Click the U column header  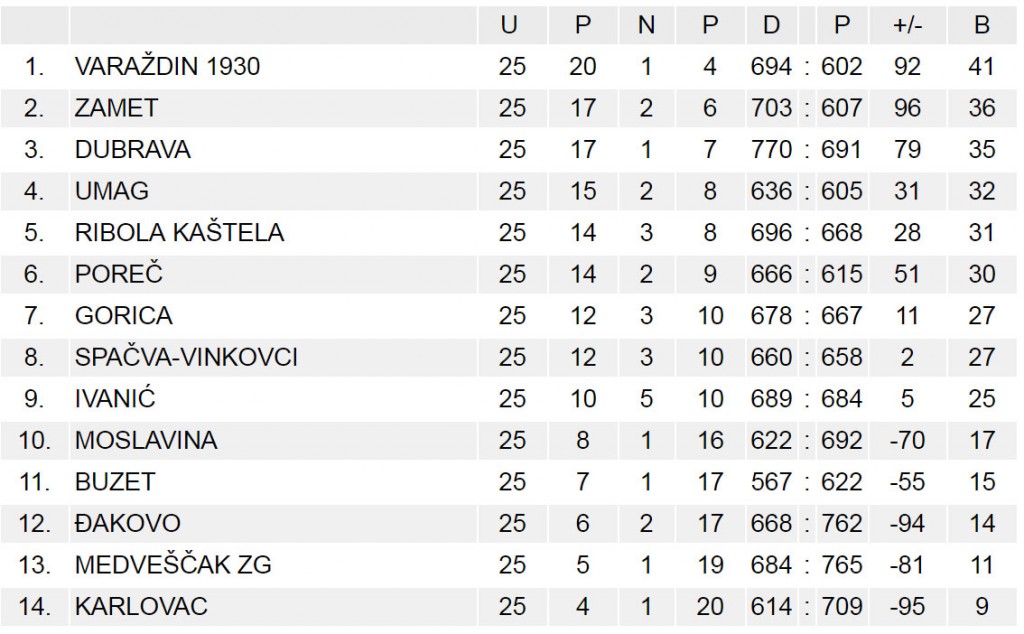pos(510,26)
